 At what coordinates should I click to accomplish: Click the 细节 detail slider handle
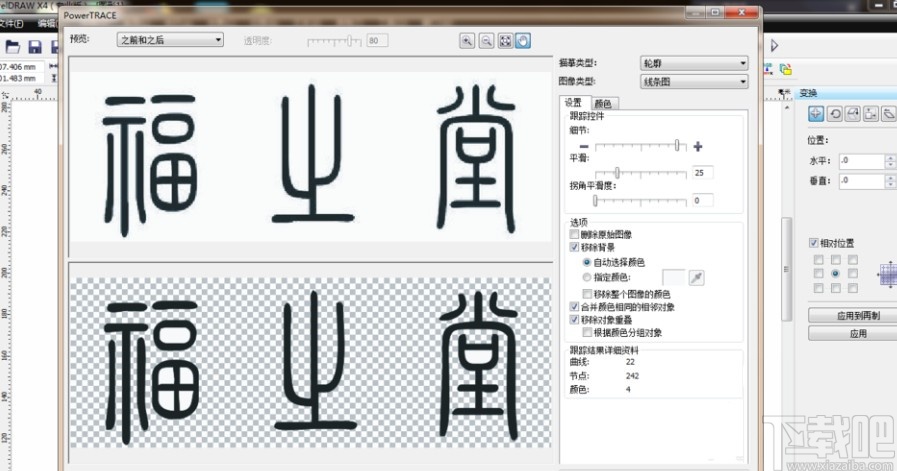(677, 145)
